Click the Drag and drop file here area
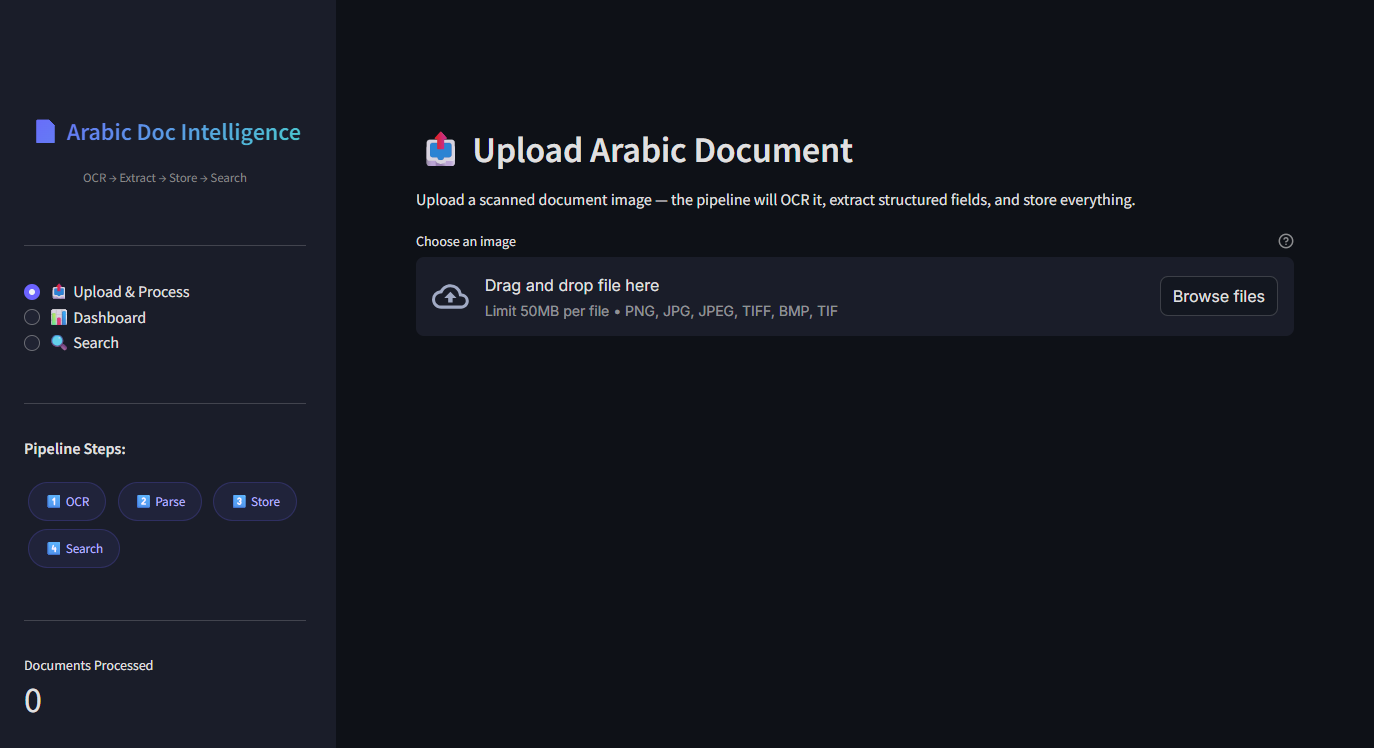The image size is (1374, 748). [x=855, y=296]
